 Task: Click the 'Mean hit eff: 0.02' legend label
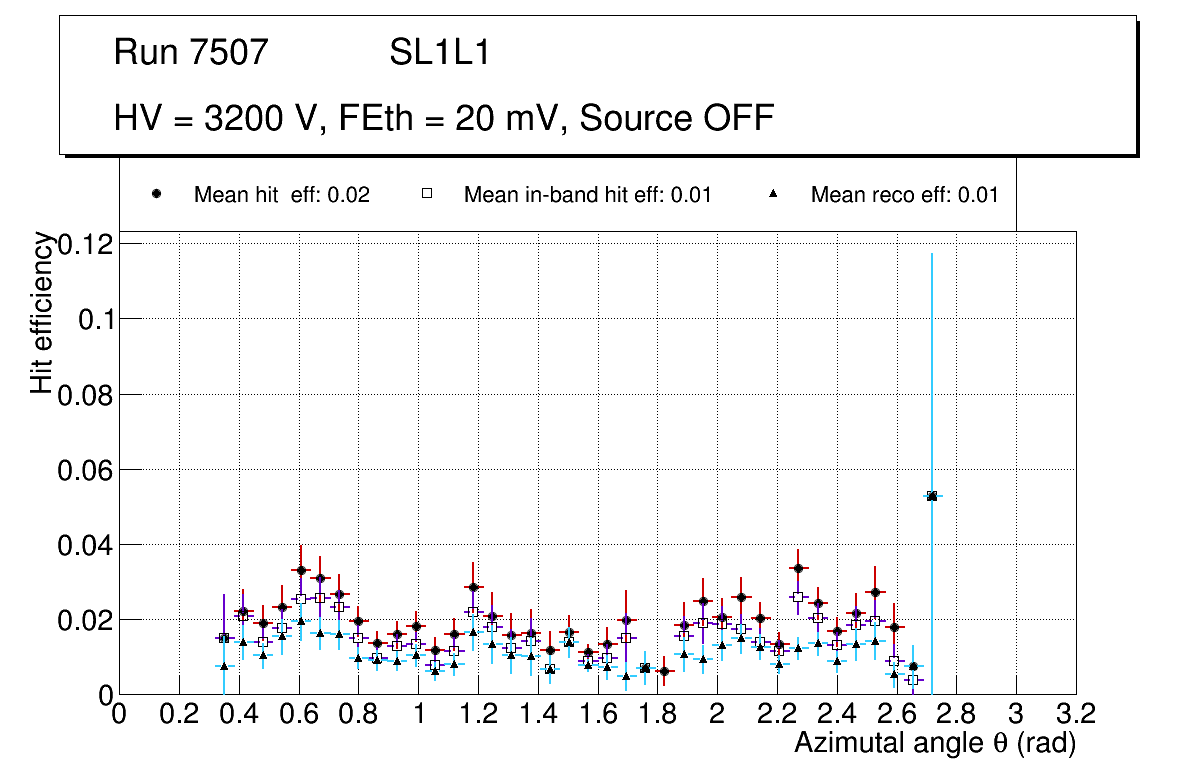click(281, 195)
